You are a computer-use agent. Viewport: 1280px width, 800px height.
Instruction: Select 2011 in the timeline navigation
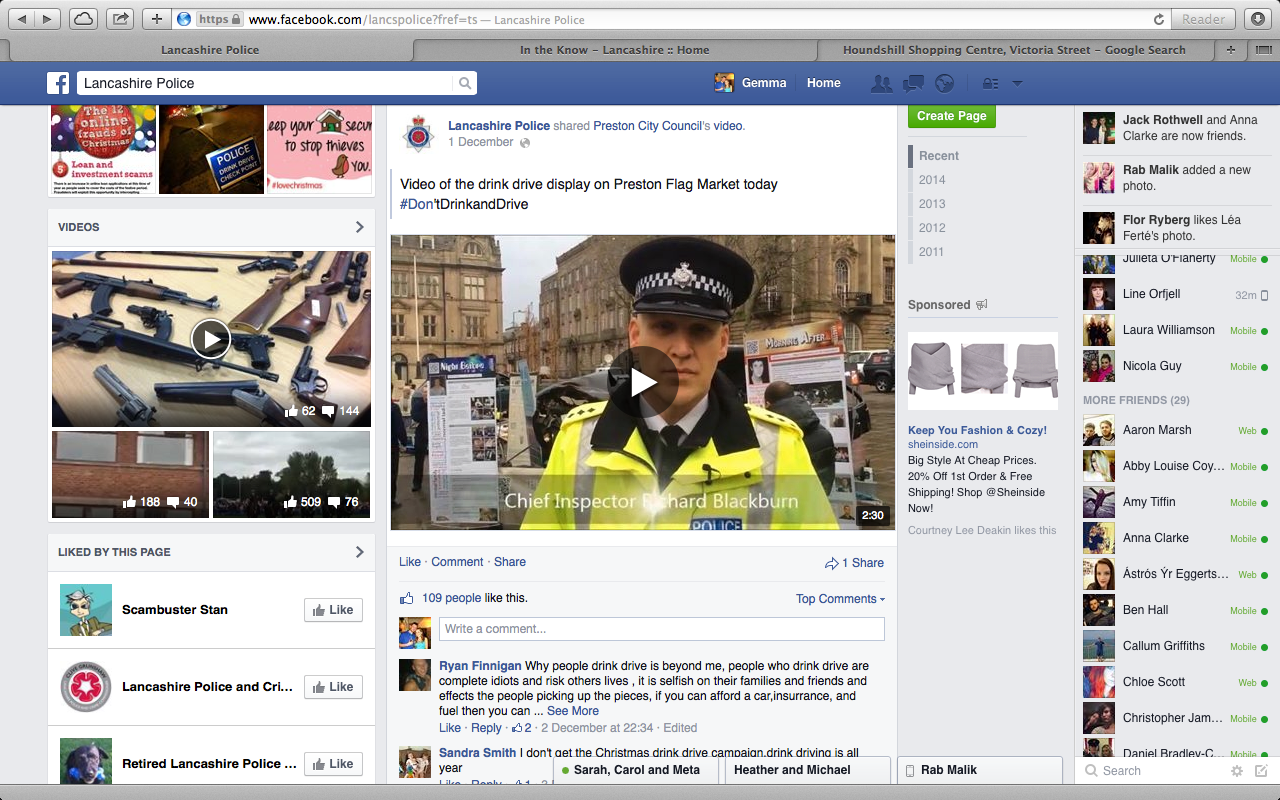pyautogui.click(x=932, y=252)
